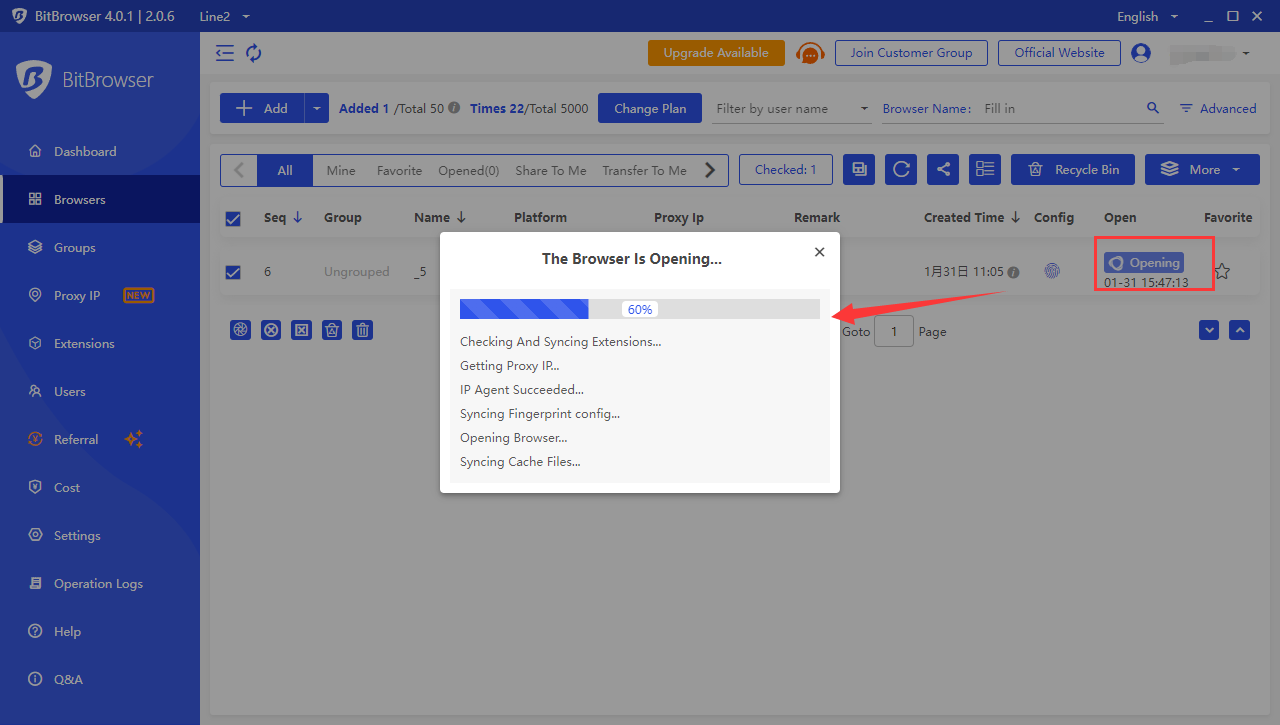Click the aperture open-selected icon below table

click(x=240, y=329)
